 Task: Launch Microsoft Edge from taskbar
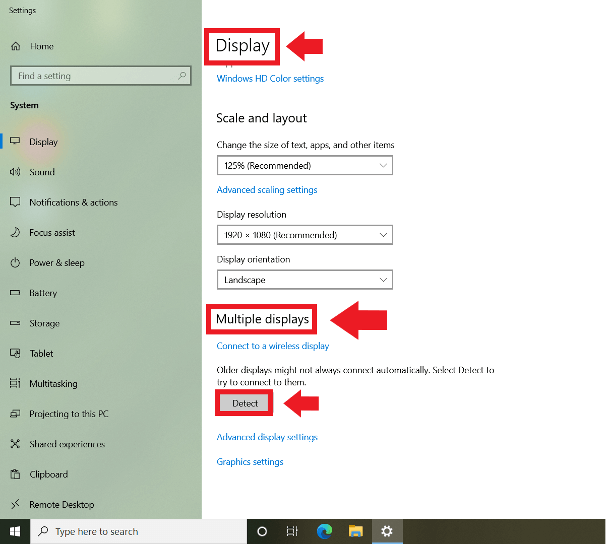click(x=324, y=532)
